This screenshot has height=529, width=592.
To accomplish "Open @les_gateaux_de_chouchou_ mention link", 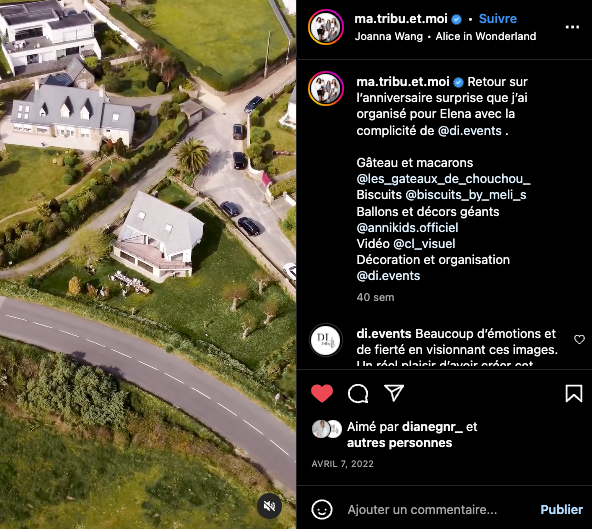I will tap(443, 179).
